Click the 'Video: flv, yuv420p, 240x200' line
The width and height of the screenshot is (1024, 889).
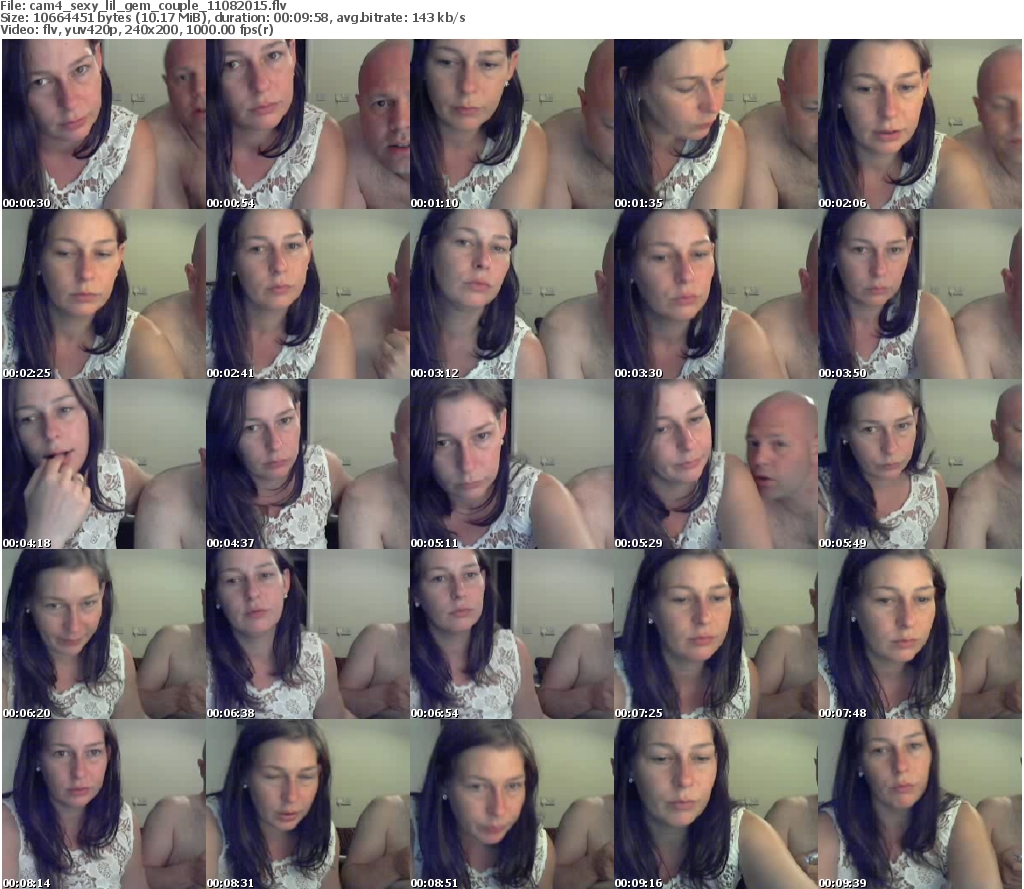point(136,29)
